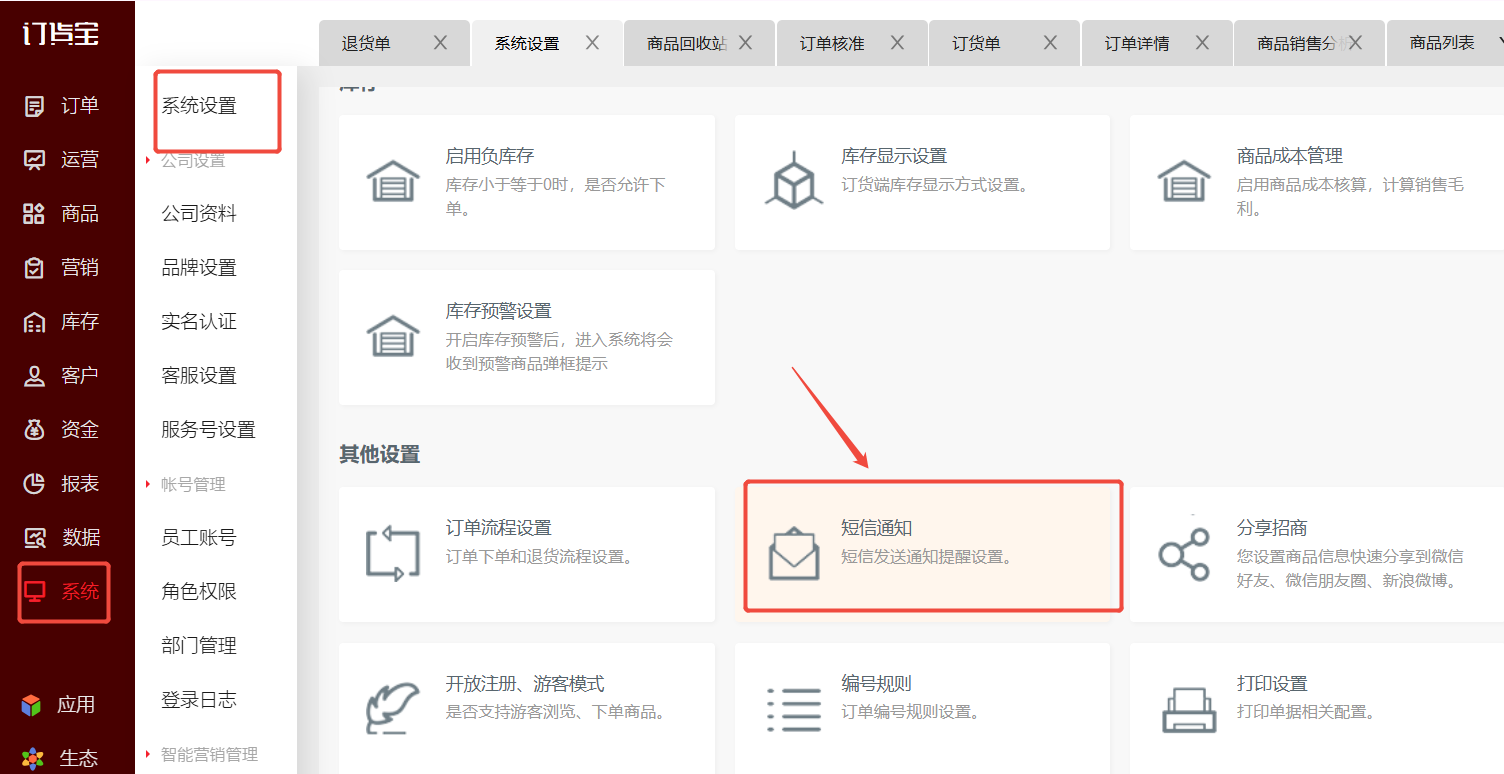Open 客服设置 in the side menu
Screen dimensions: 1504x774
[199, 376]
